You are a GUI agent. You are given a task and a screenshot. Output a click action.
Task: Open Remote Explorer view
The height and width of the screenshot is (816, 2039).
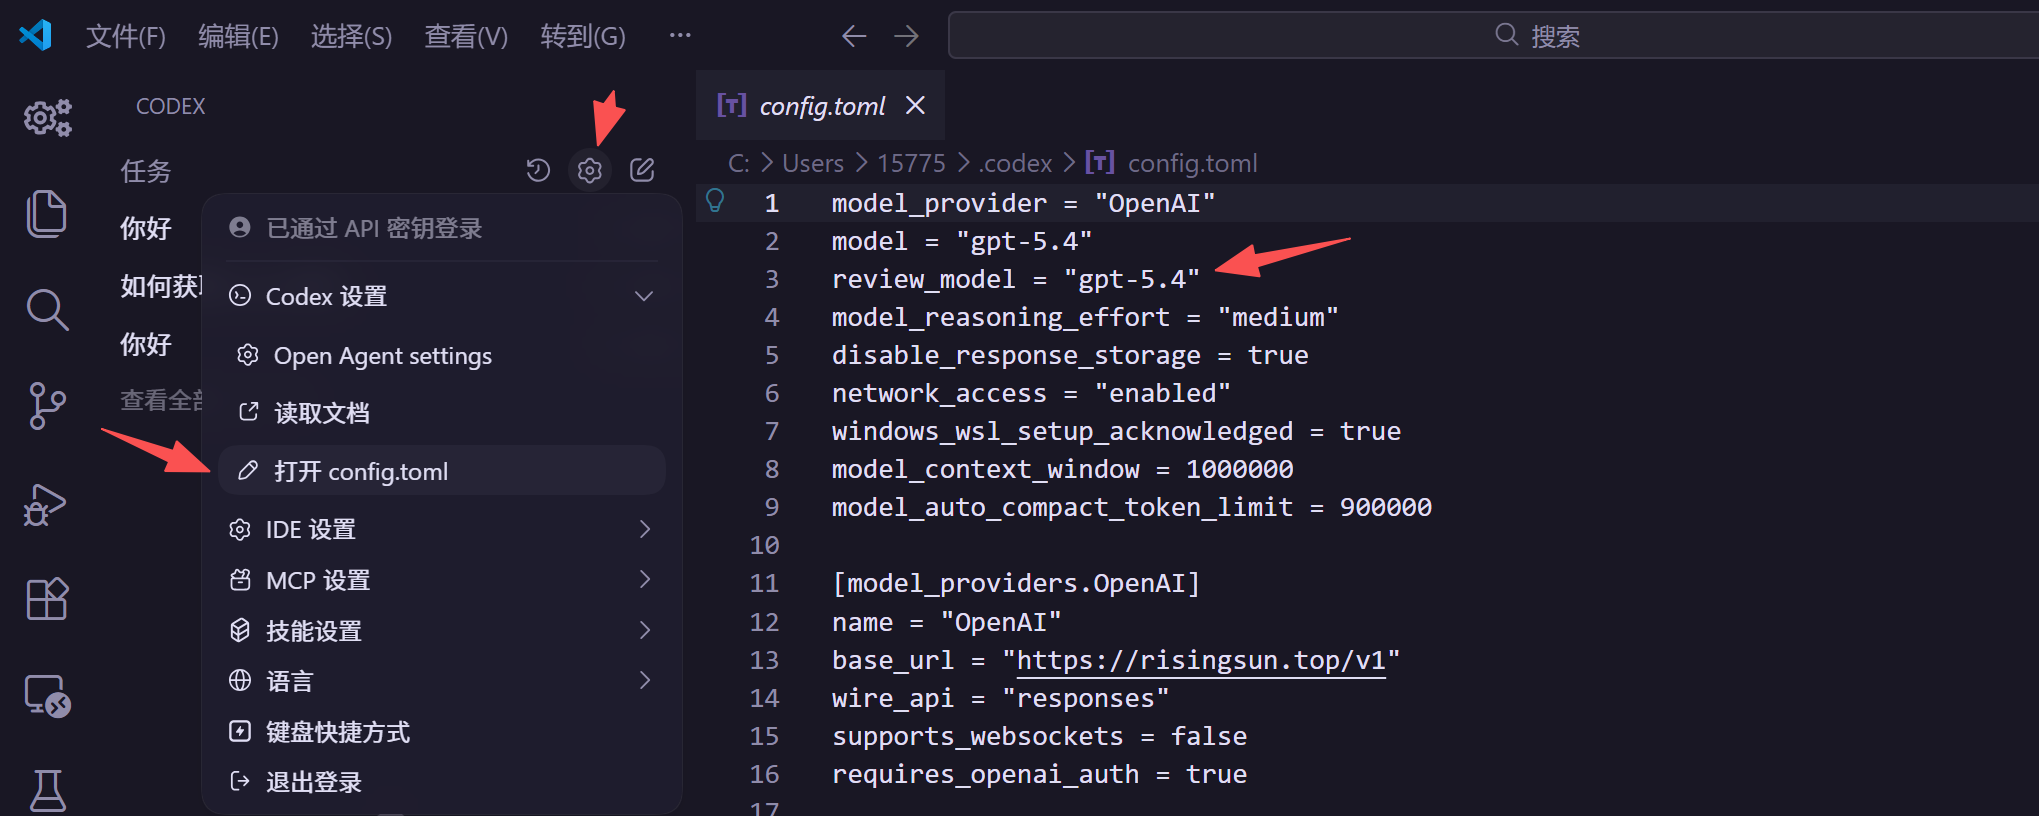point(46,695)
